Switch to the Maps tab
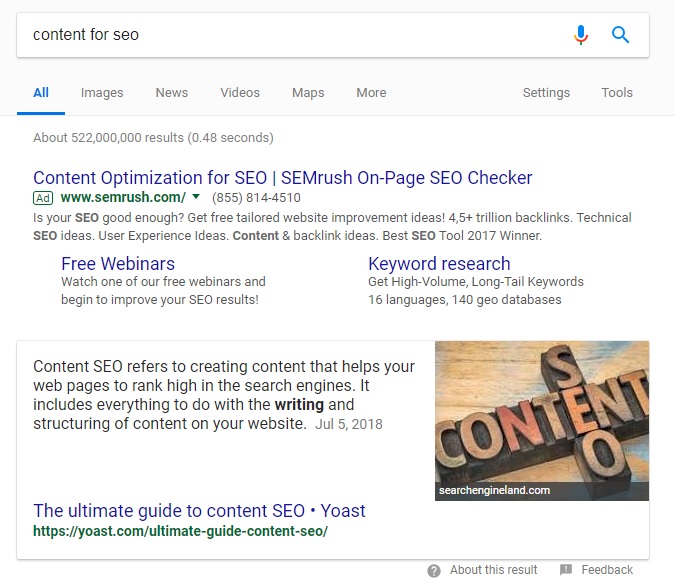 [308, 93]
